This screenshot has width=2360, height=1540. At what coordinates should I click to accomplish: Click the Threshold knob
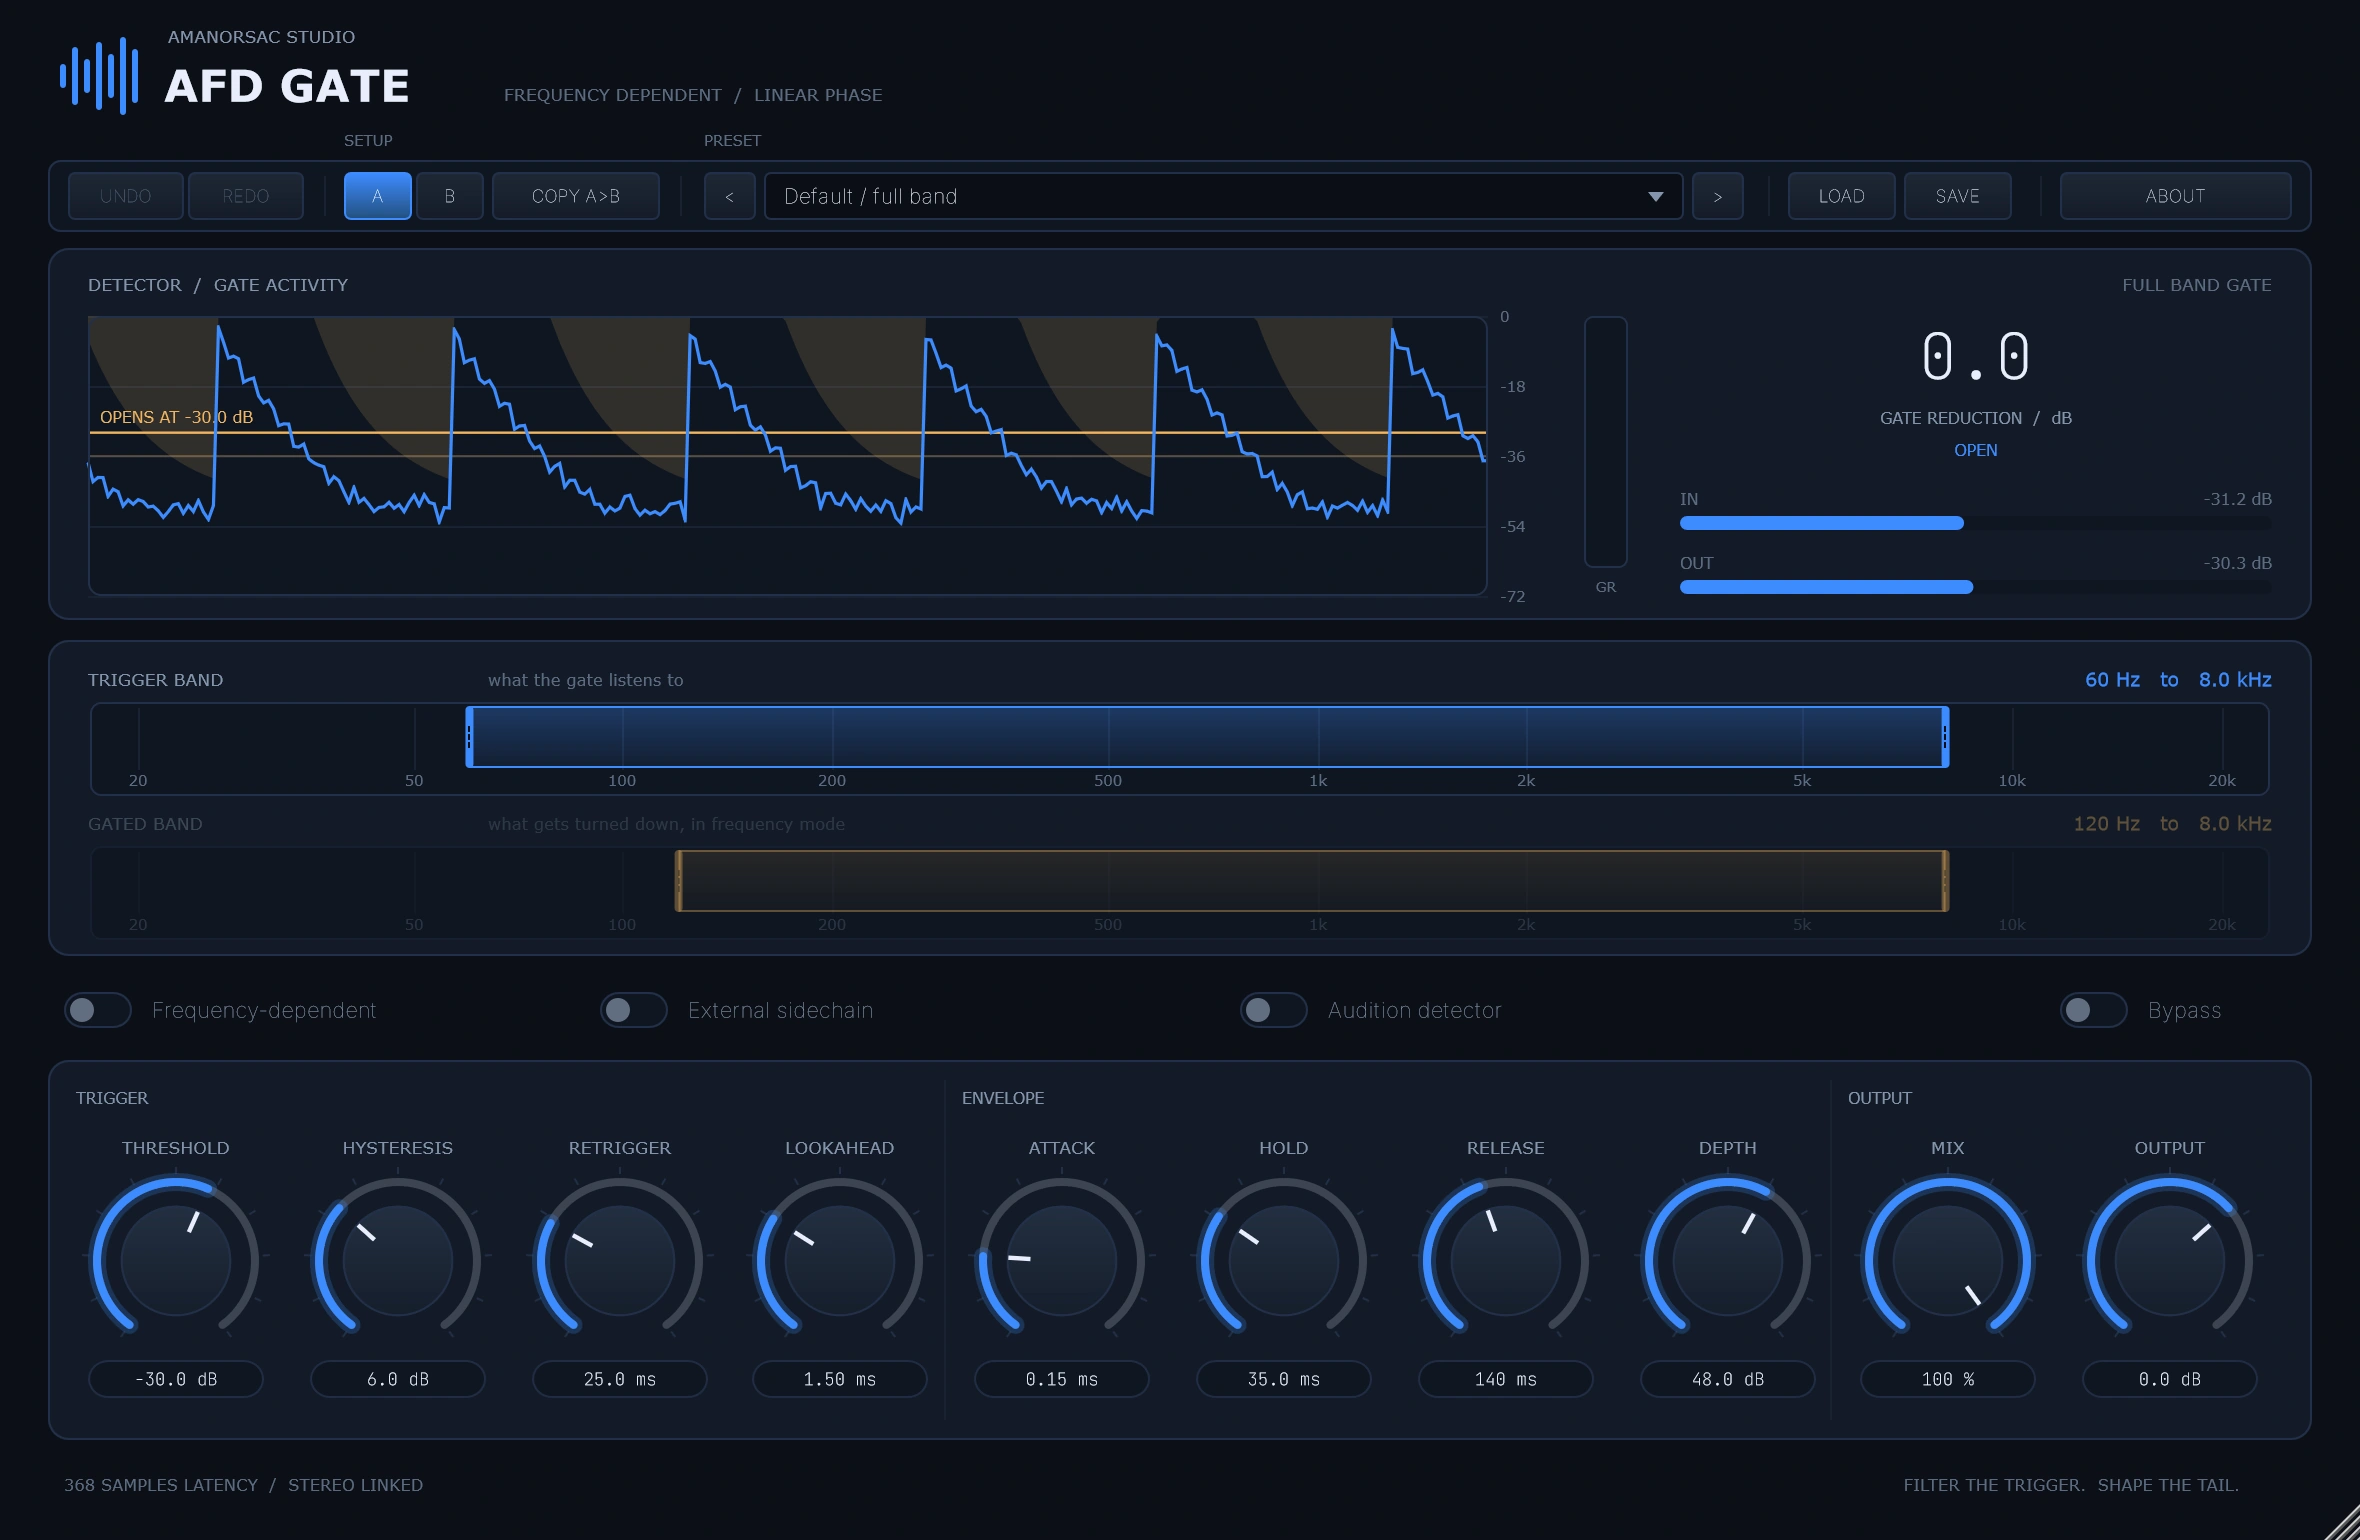(176, 1260)
